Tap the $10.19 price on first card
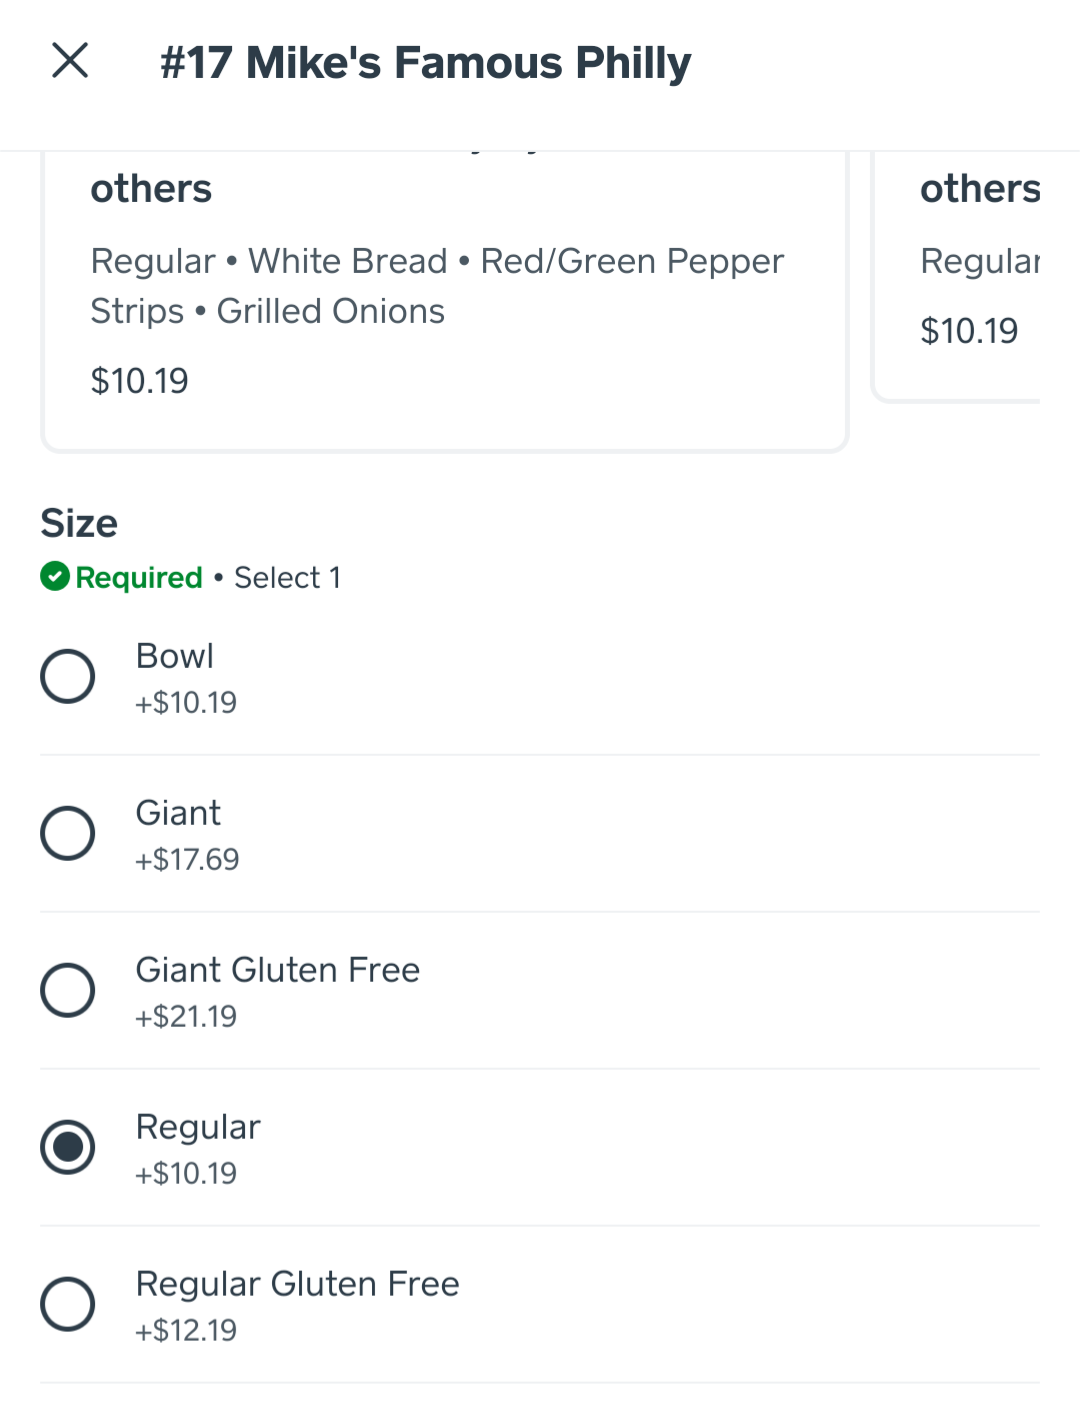This screenshot has height=1406, width=1080. point(139,381)
